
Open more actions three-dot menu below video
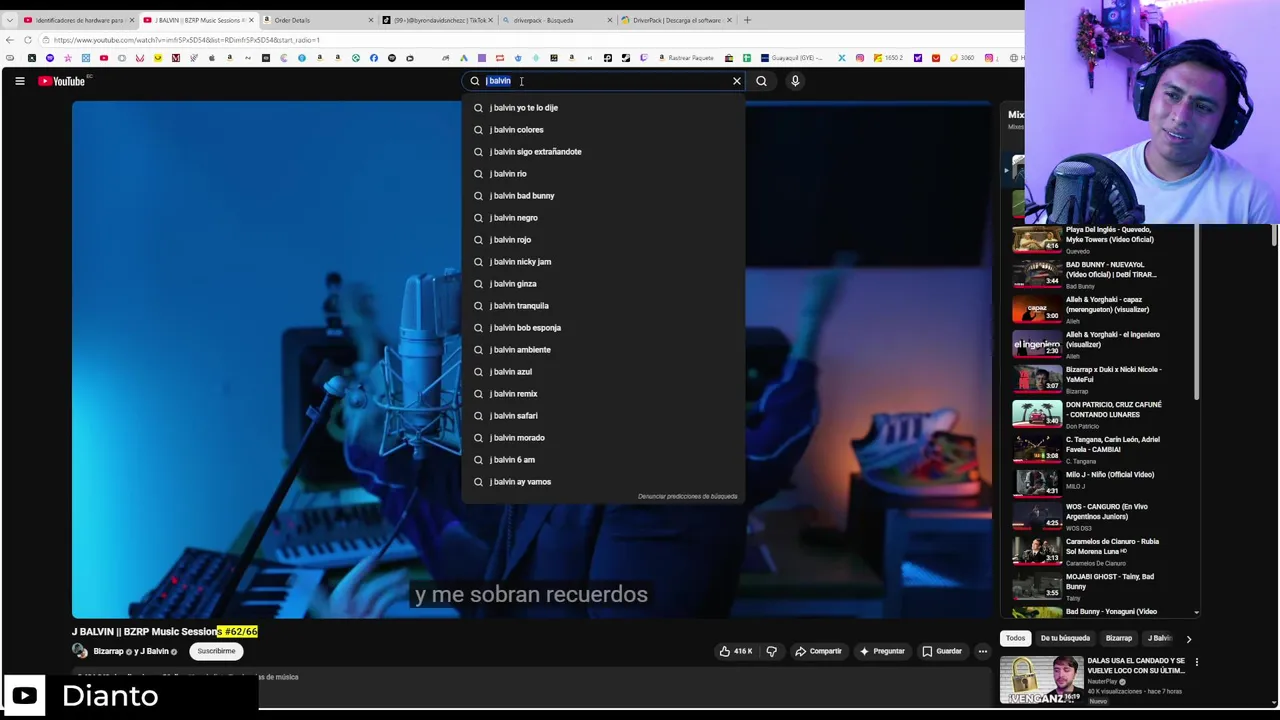[982, 651]
